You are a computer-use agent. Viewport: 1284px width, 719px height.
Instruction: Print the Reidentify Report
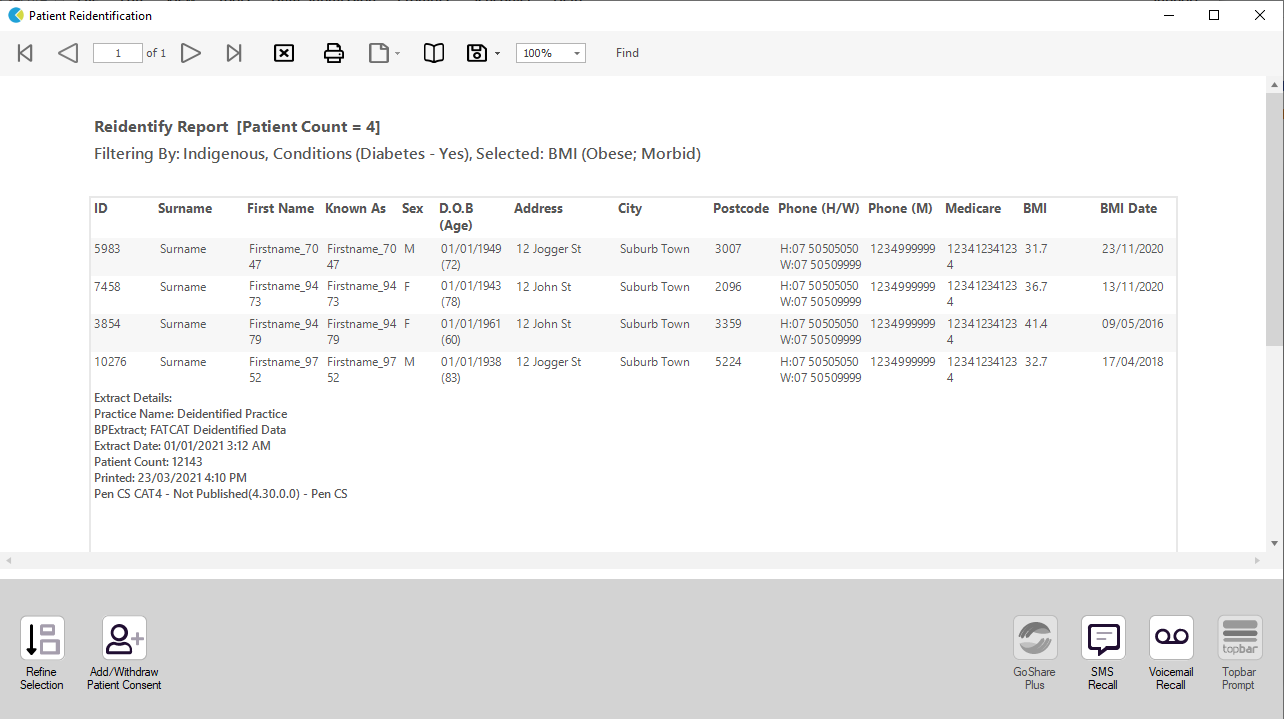point(334,53)
